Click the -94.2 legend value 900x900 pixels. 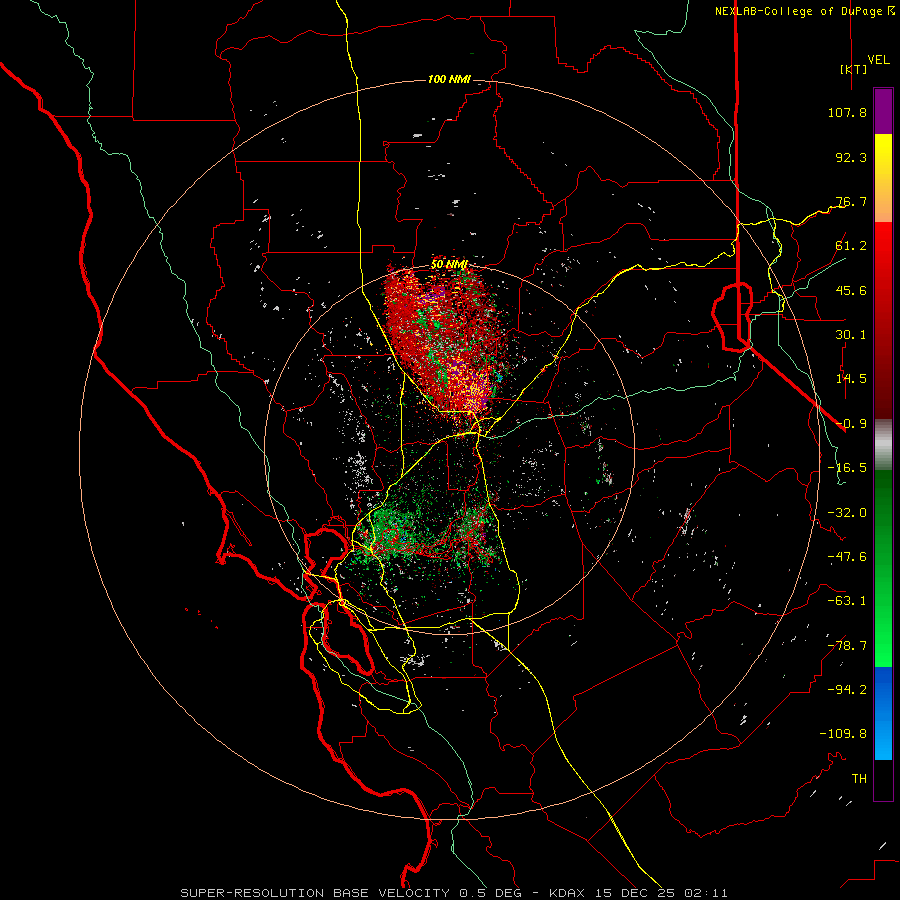tap(847, 690)
